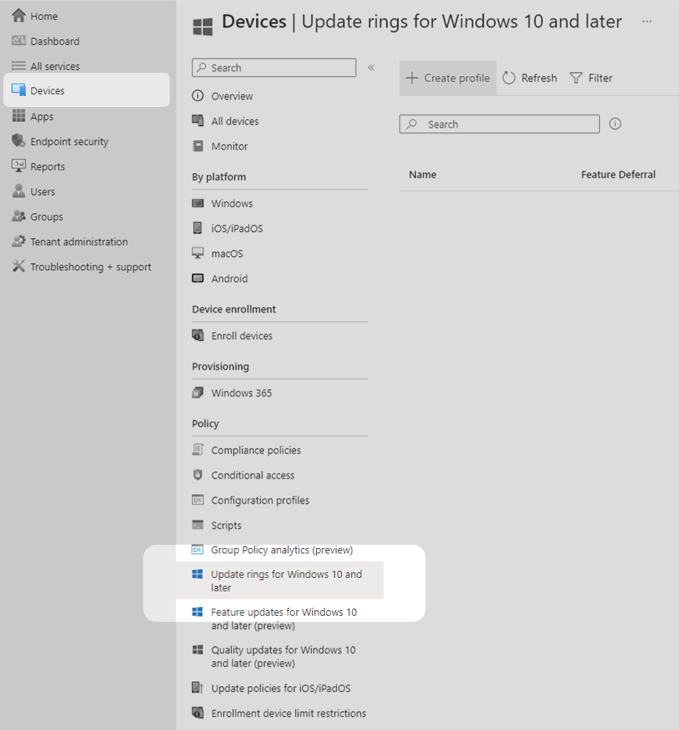Click the All devices icon

point(198,121)
